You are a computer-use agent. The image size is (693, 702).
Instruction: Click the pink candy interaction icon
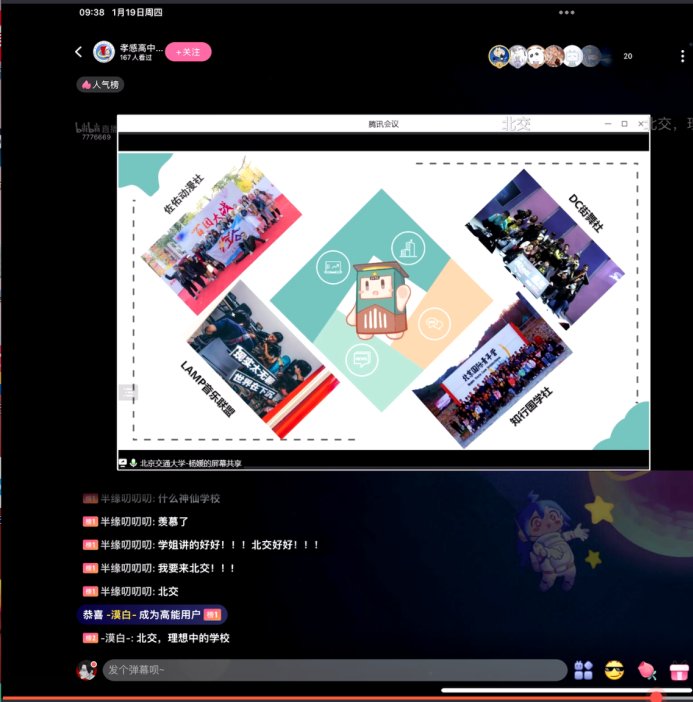(647, 670)
